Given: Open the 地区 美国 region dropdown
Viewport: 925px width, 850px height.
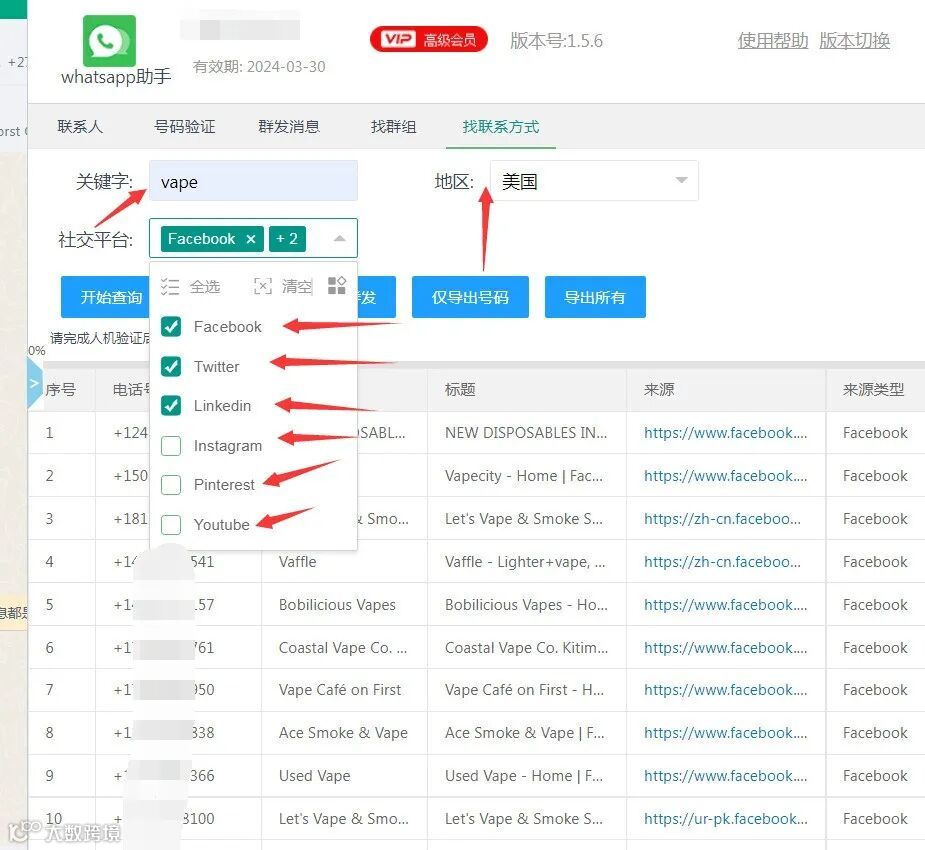Looking at the screenshot, I should (594, 180).
